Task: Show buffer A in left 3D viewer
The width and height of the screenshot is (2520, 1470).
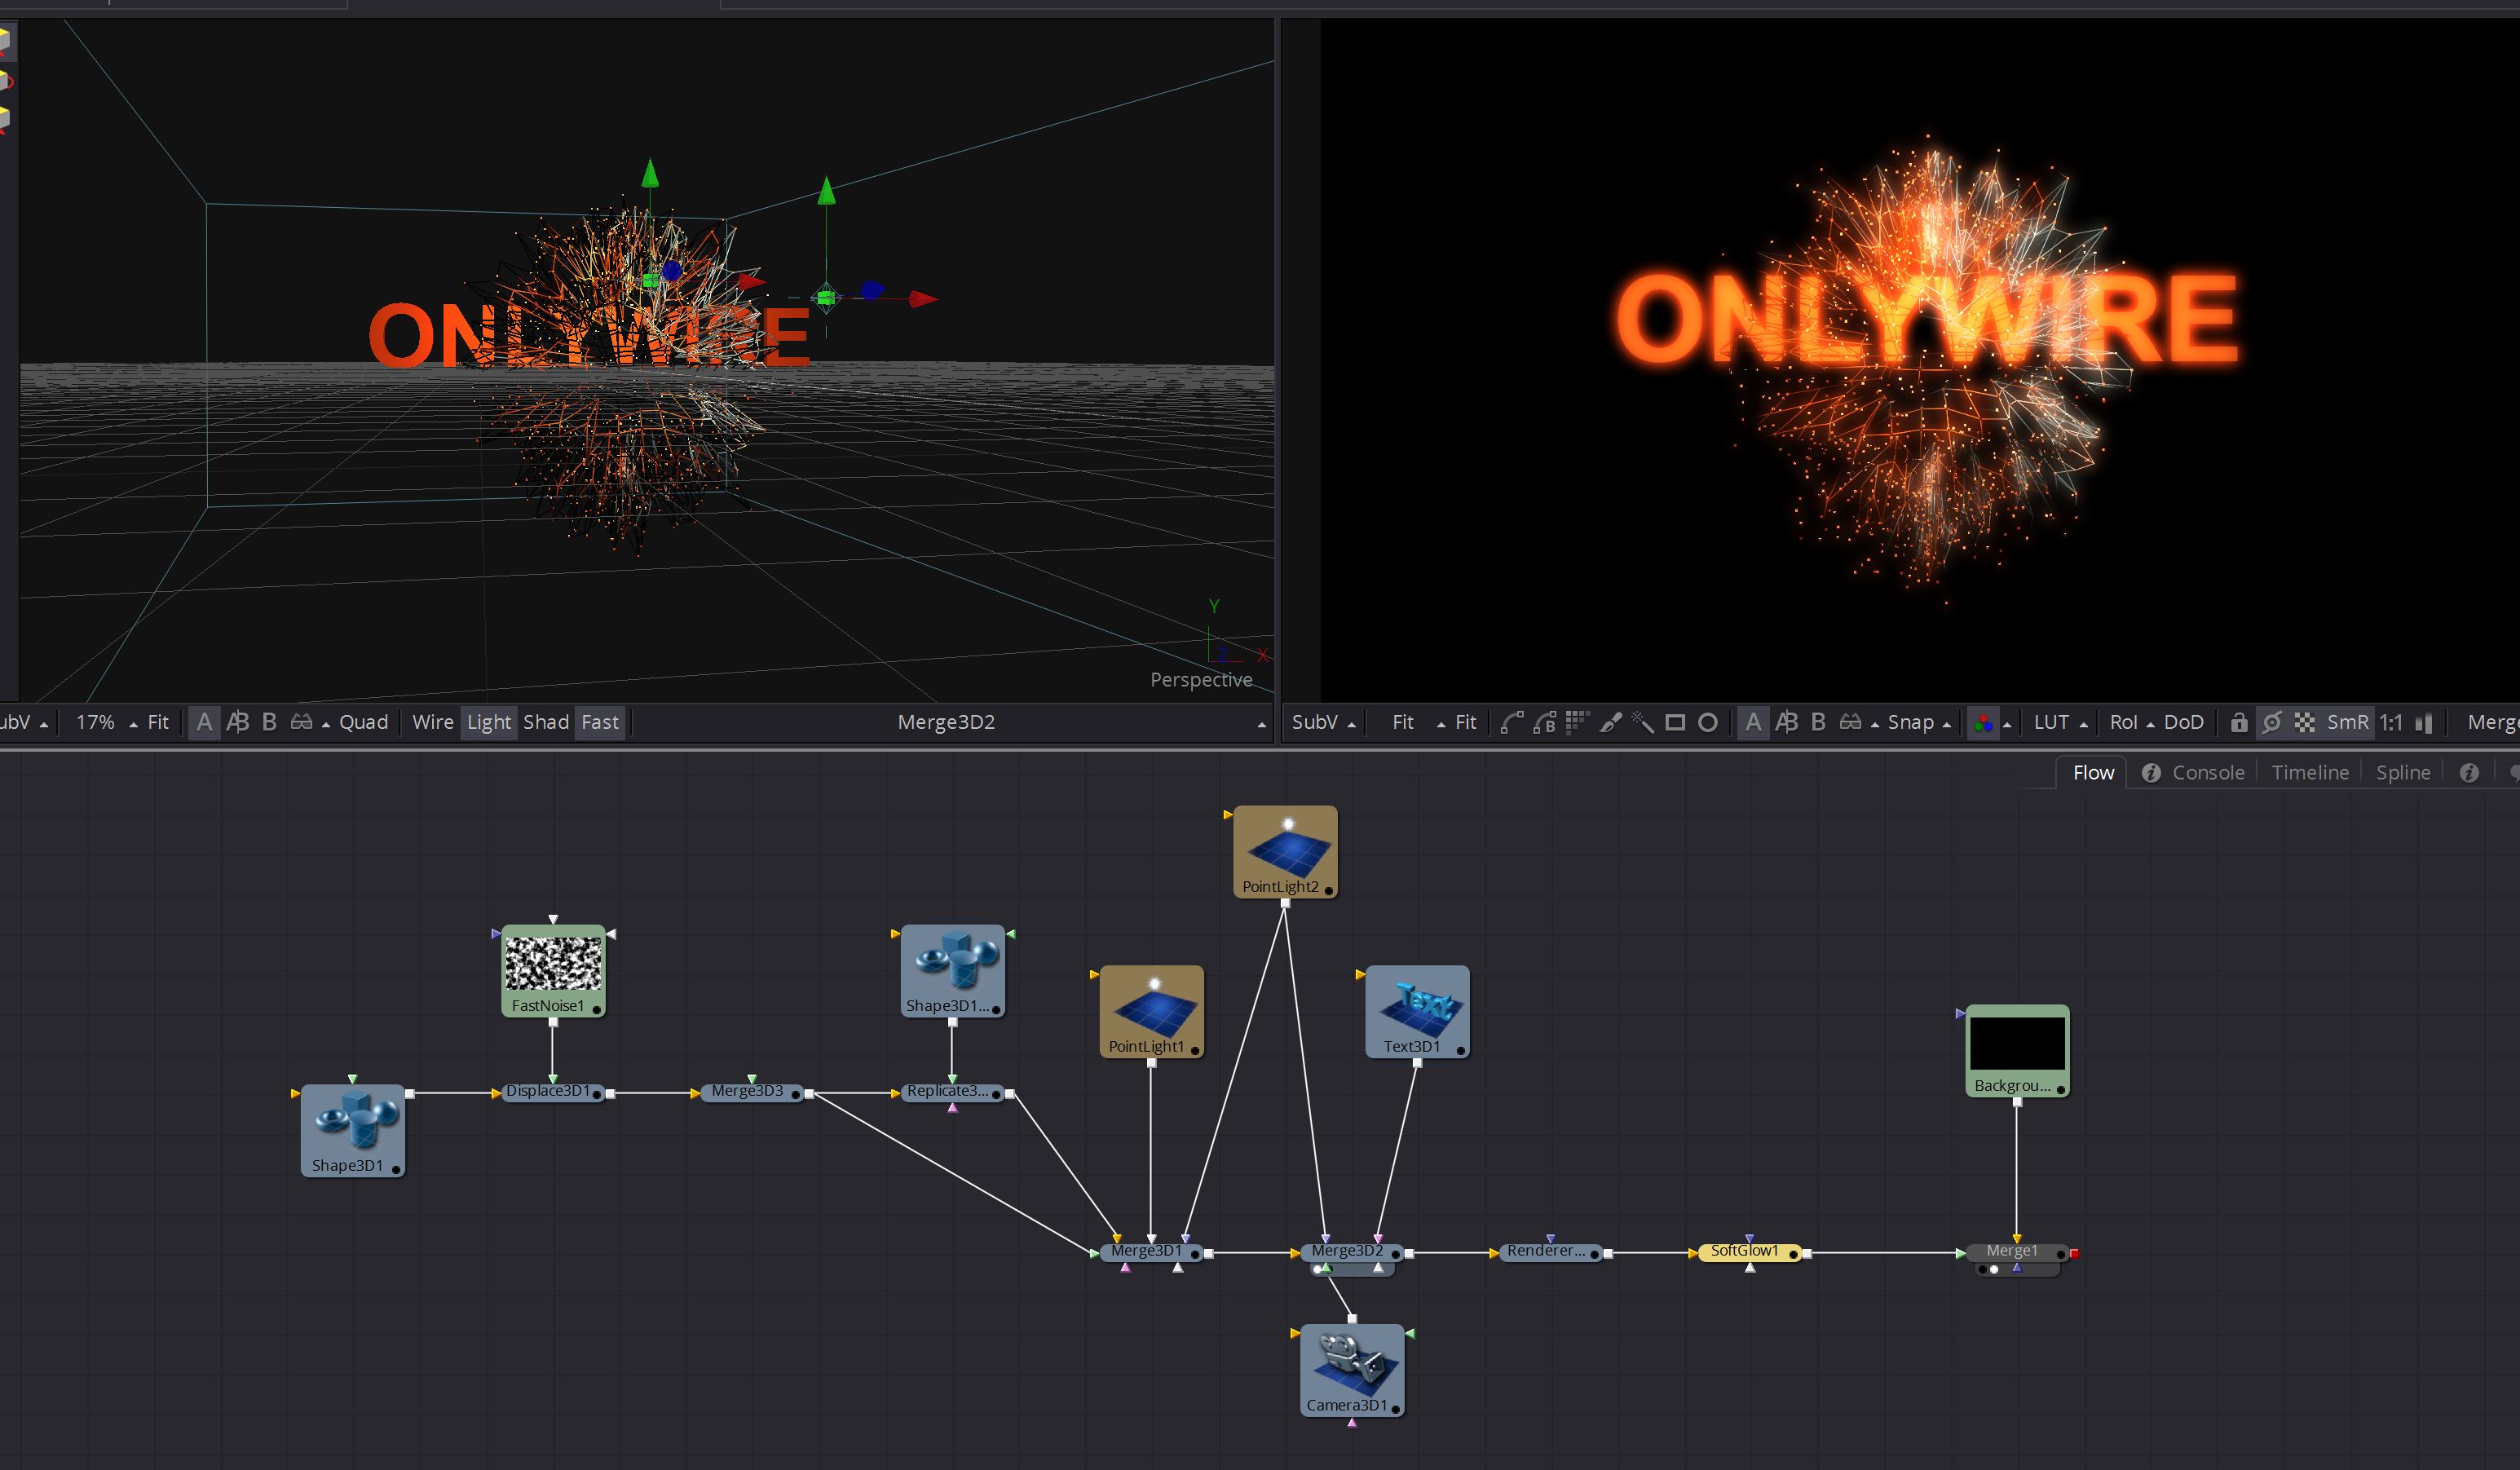Action: pos(204,722)
